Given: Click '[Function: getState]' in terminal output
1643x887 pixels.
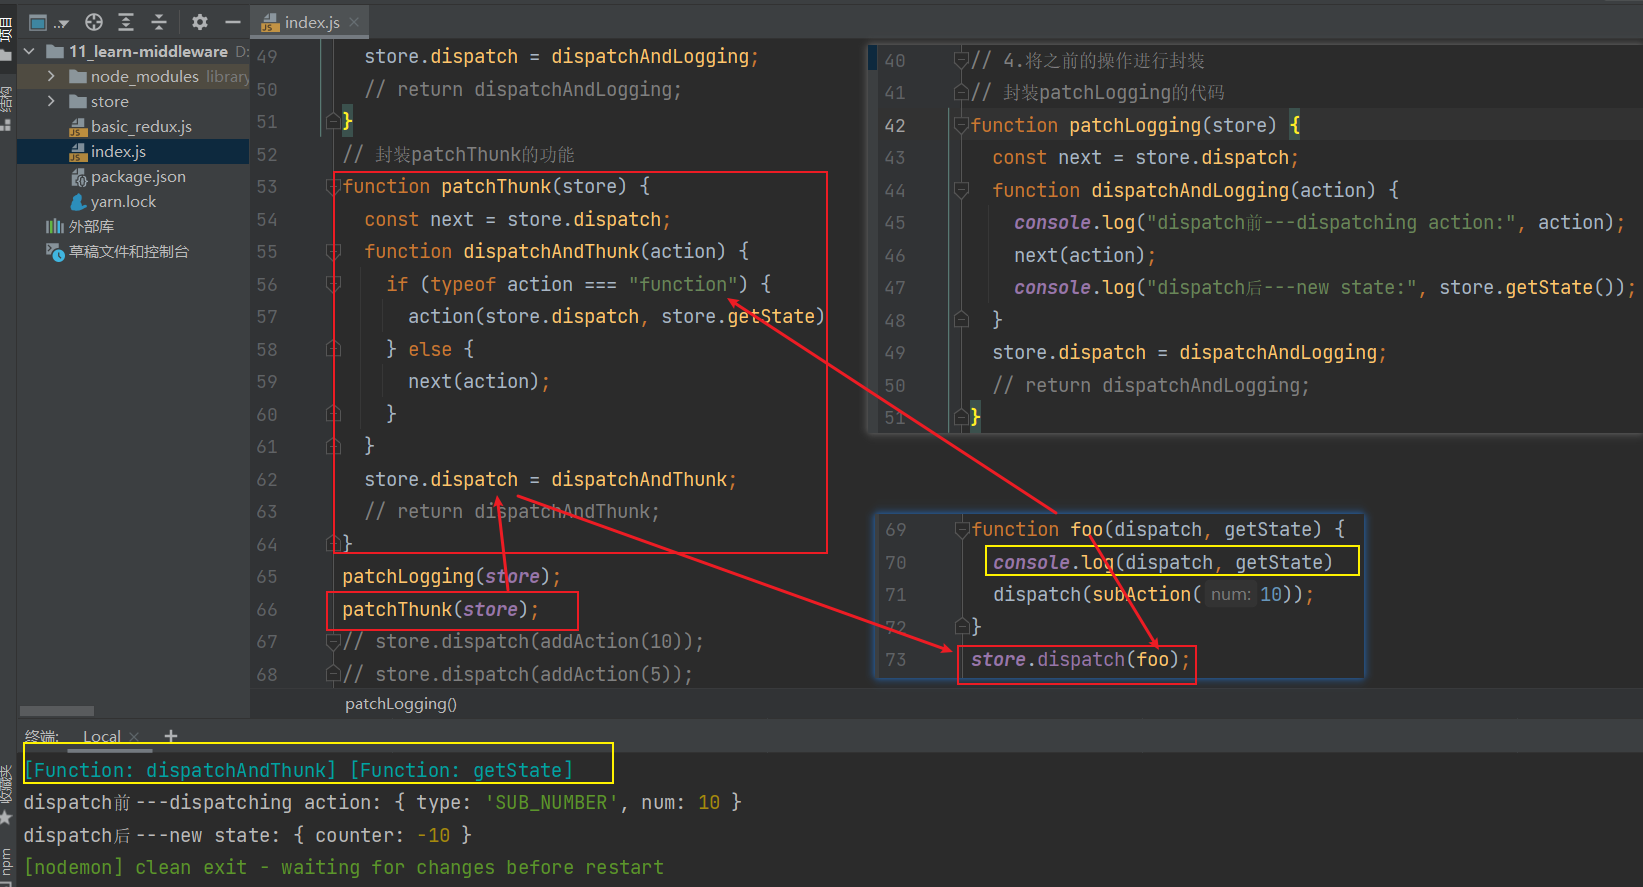Looking at the screenshot, I should pos(461,770).
